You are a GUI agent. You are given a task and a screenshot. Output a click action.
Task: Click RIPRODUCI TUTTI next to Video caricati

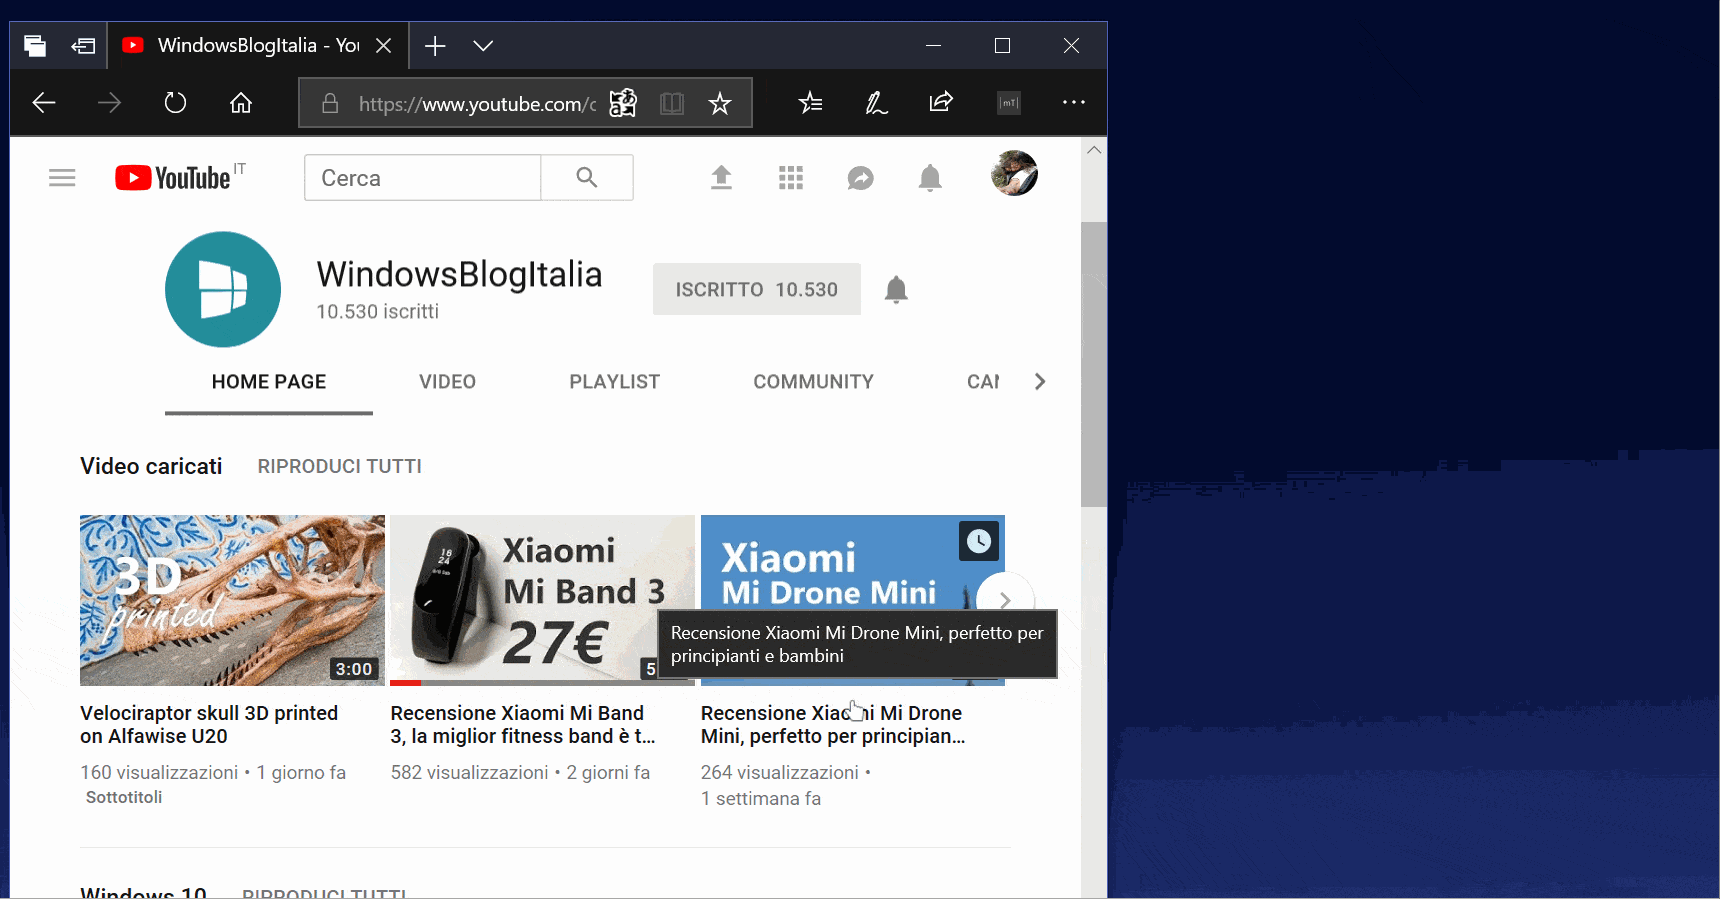(x=340, y=466)
